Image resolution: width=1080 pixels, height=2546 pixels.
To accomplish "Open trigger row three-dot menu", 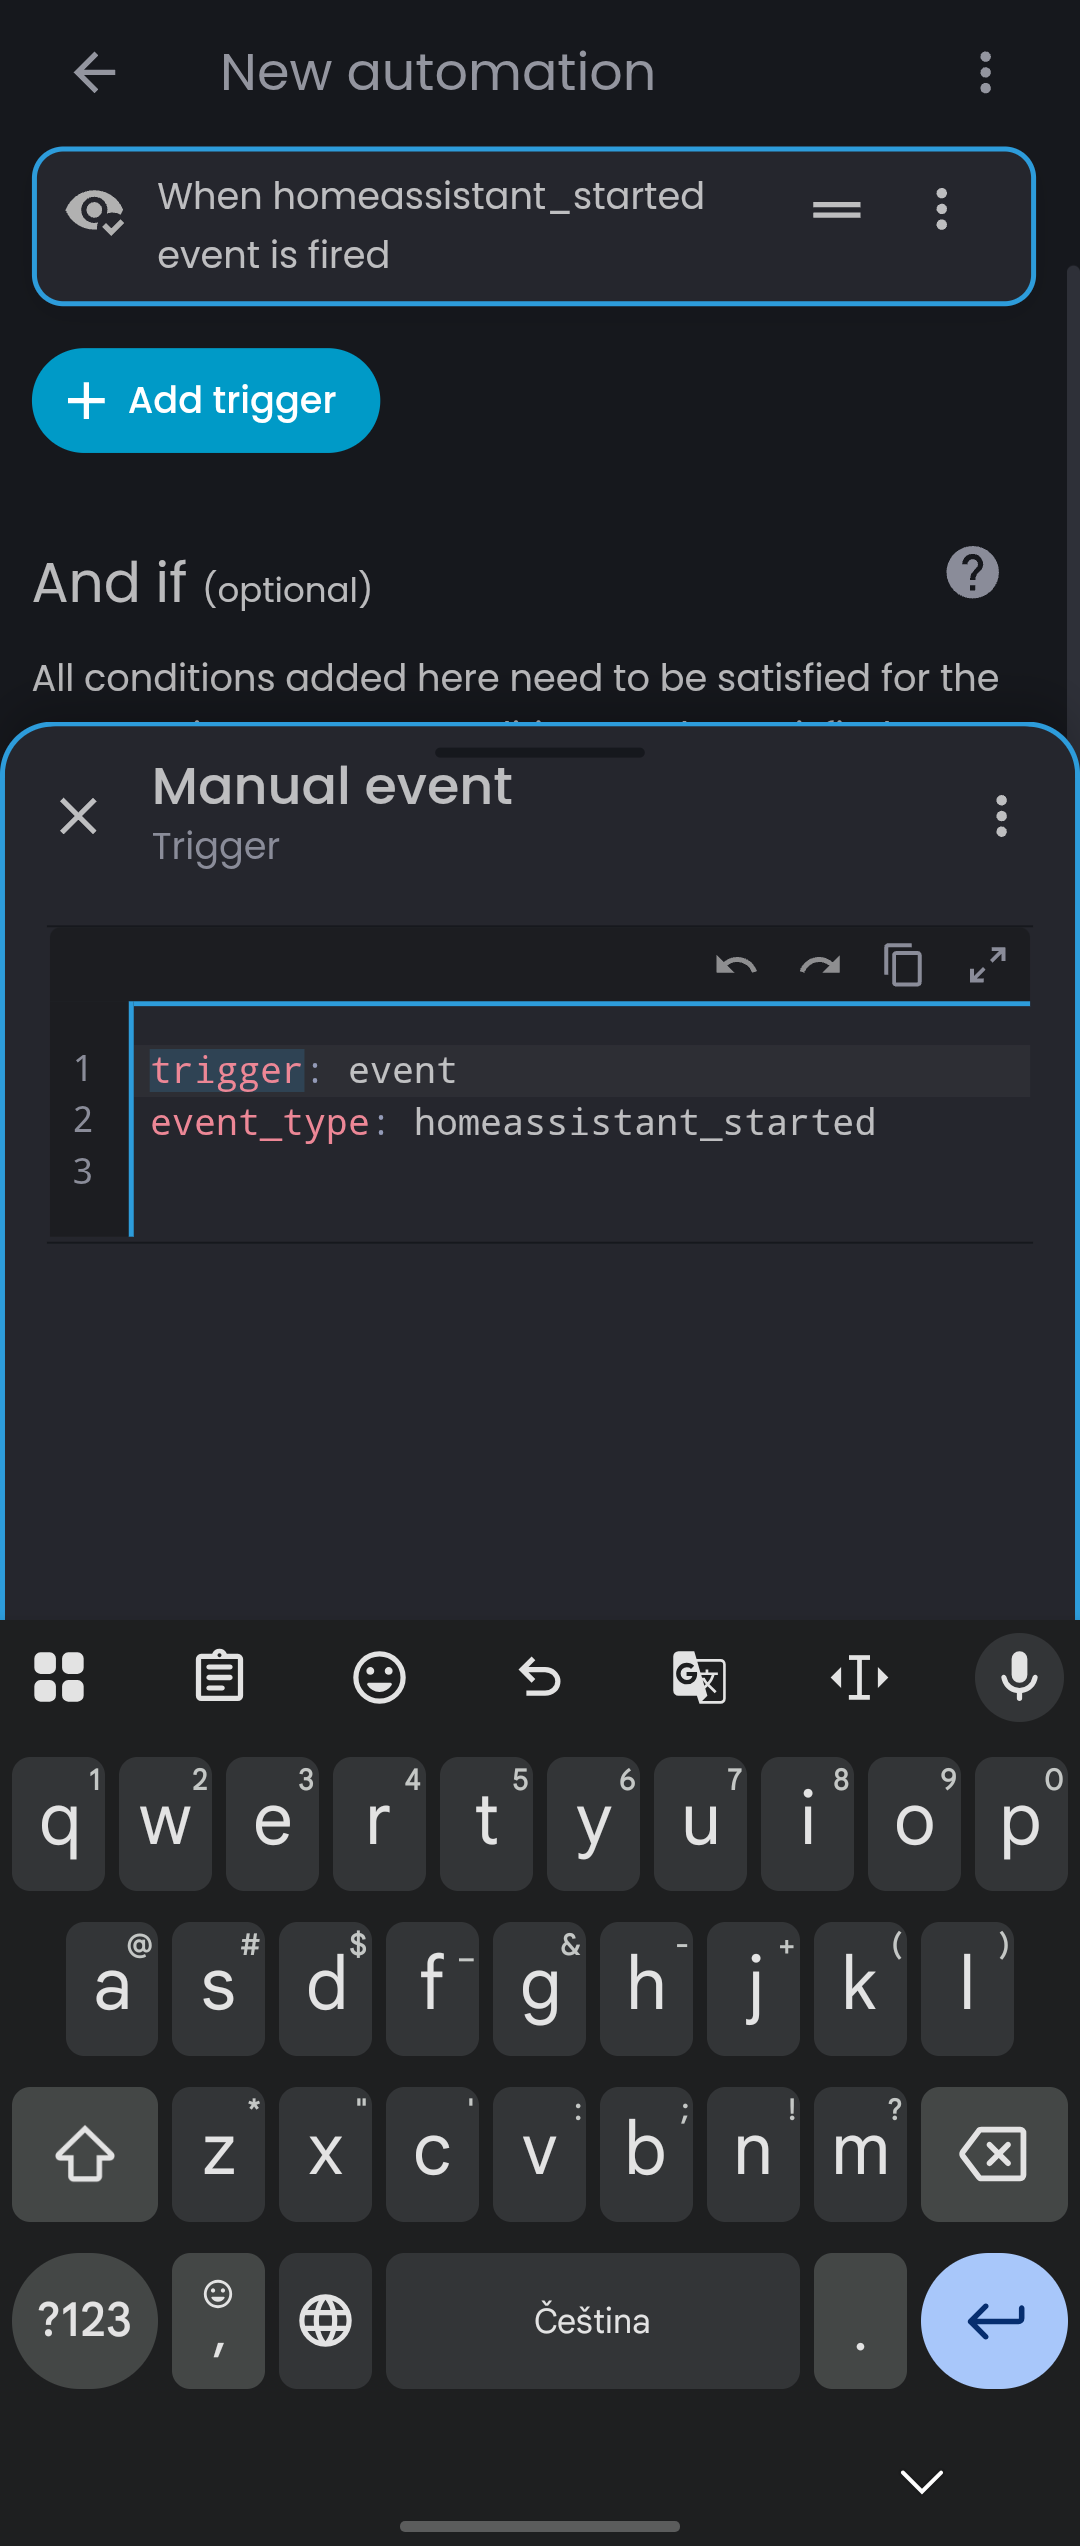I will click(941, 210).
